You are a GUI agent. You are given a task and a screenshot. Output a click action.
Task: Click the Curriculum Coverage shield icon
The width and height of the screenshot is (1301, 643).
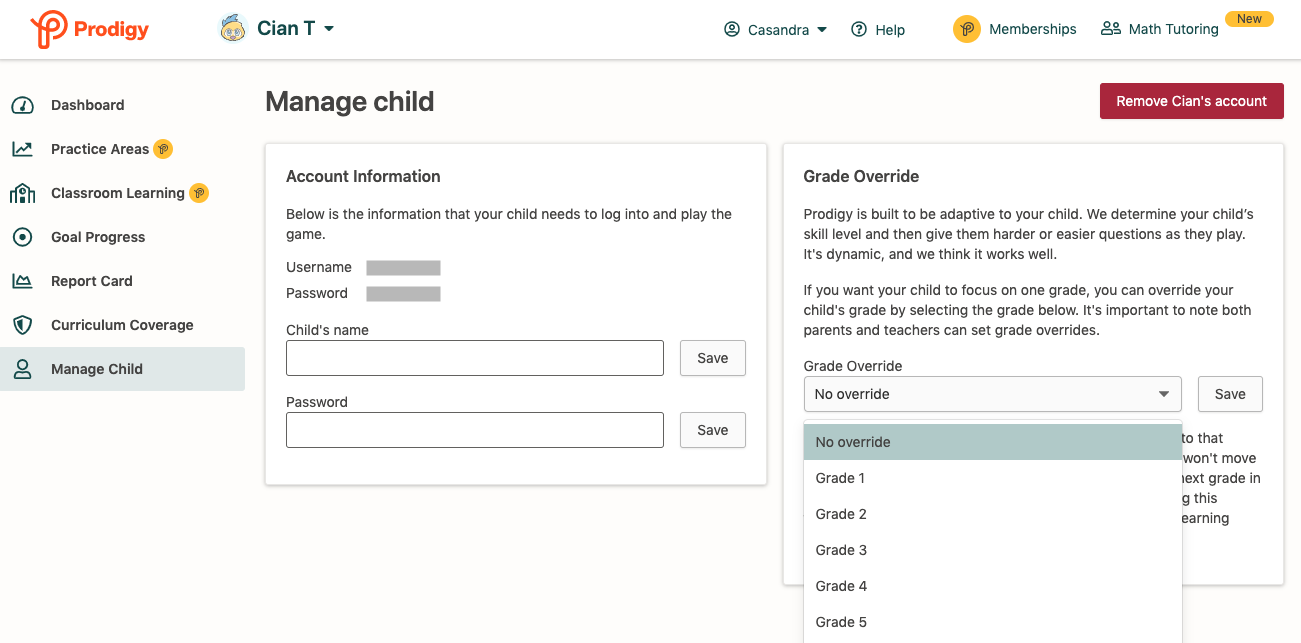[22, 325]
